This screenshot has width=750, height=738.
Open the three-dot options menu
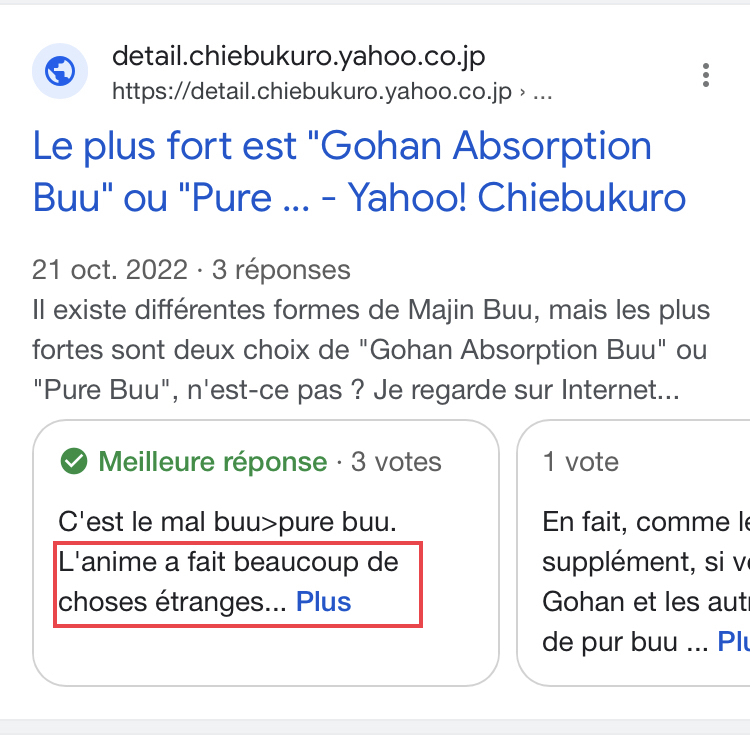[x=706, y=75]
